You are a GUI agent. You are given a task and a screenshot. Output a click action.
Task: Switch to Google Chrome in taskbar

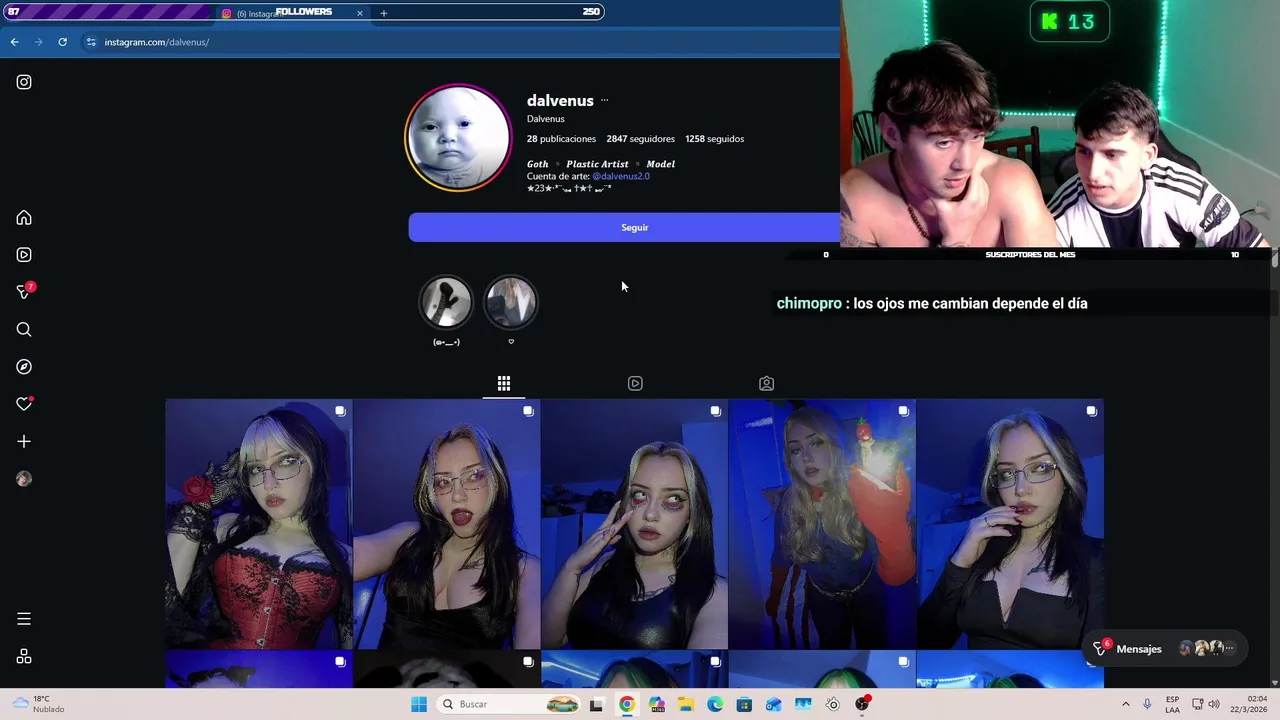click(x=626, y=704)
